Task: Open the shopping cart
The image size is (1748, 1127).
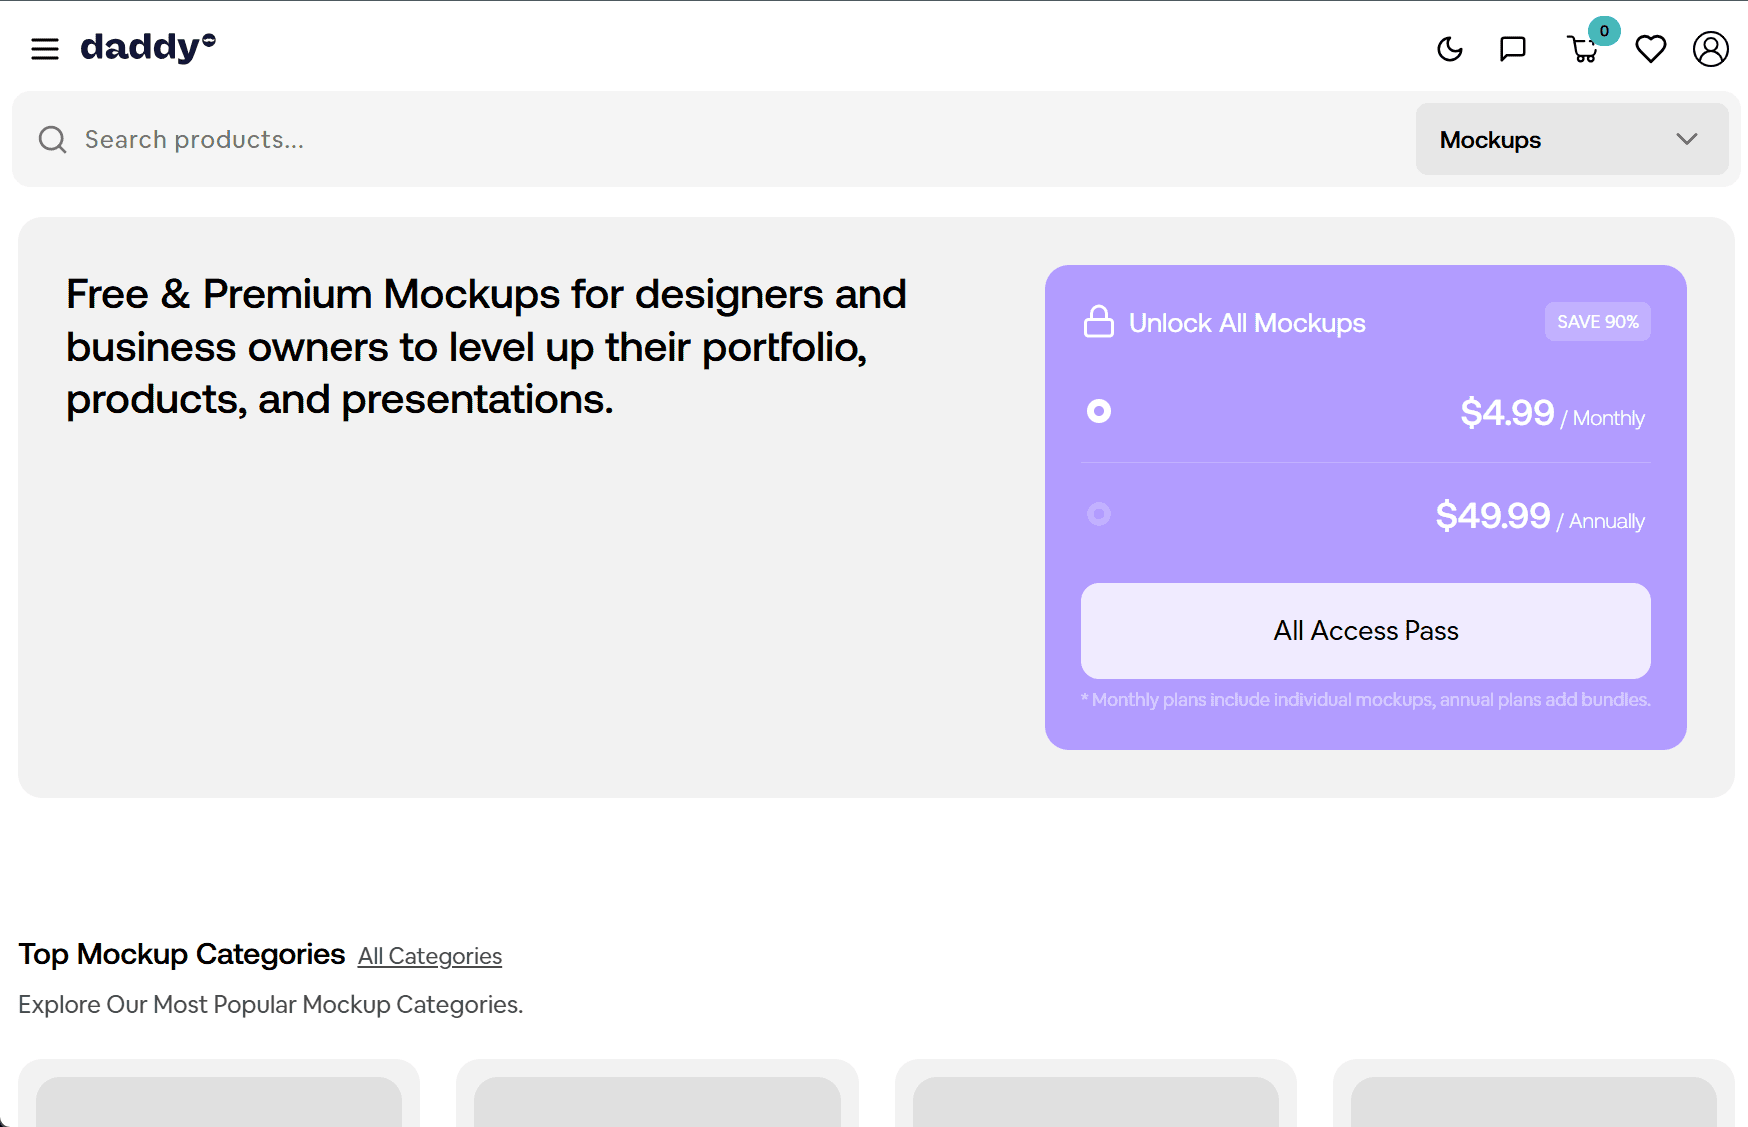Action: click(1582, 50)
